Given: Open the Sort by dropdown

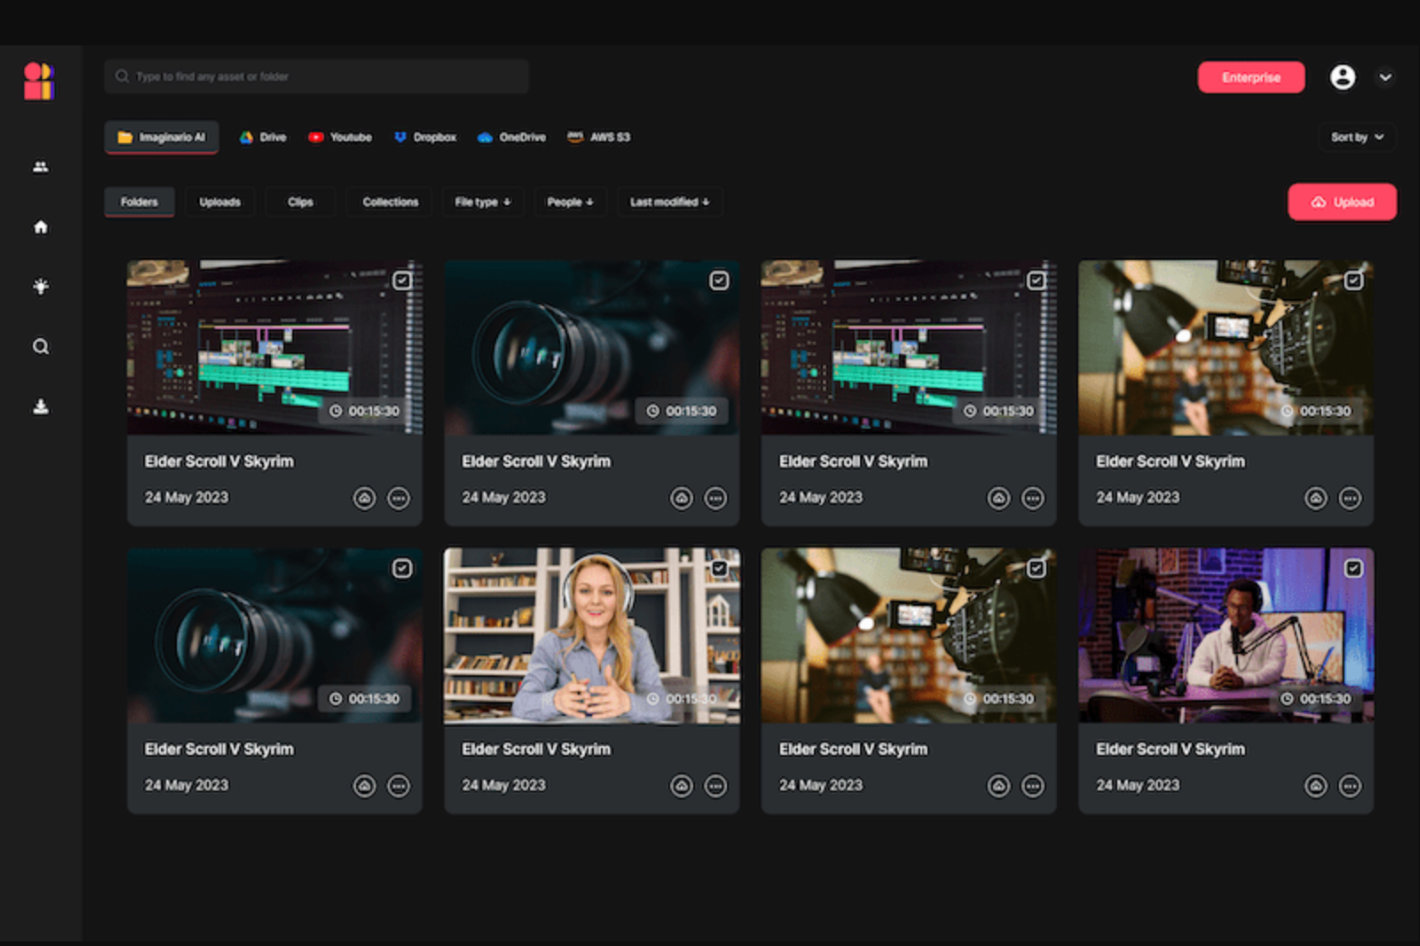Looking at the screenshot, I should pos(1357,137).
